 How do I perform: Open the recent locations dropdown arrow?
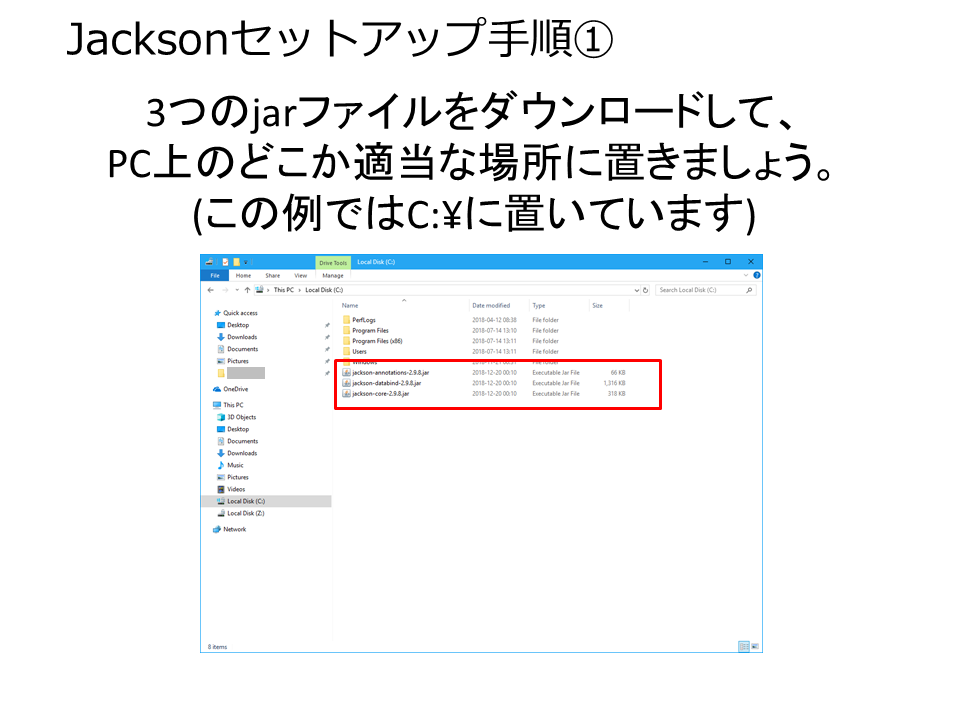click(x=237, y=290)
